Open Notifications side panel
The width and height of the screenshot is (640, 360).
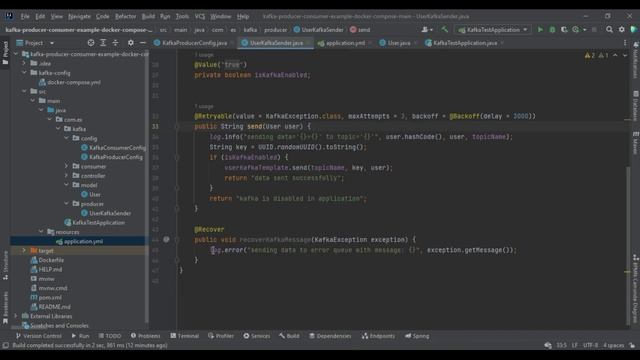point(635,60)
